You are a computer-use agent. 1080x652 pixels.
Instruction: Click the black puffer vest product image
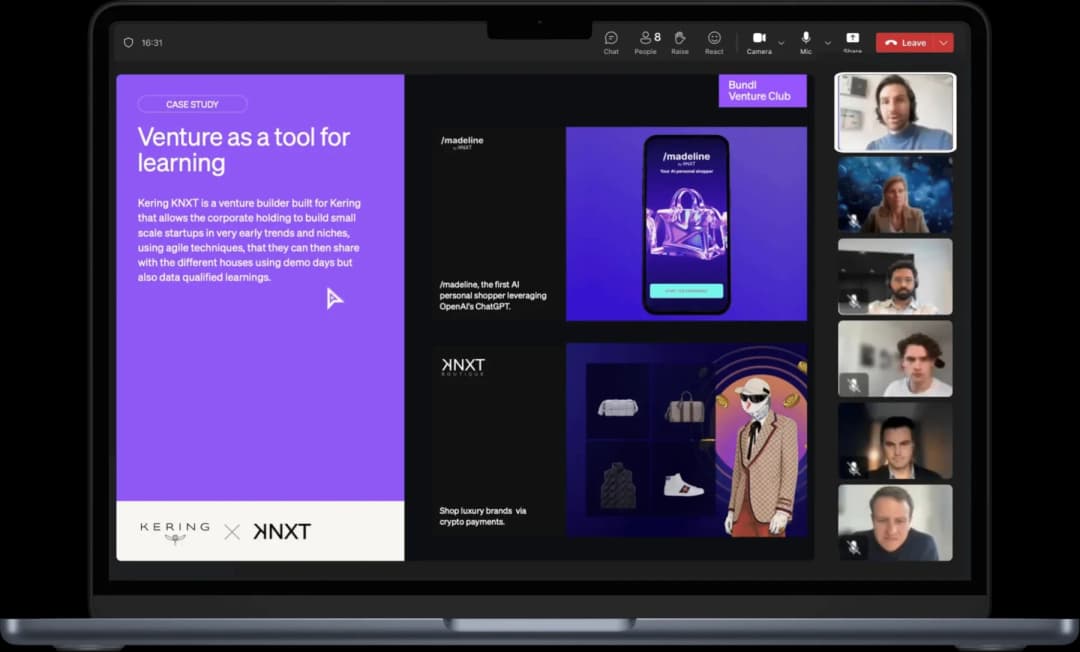click(x=618, y=486)
